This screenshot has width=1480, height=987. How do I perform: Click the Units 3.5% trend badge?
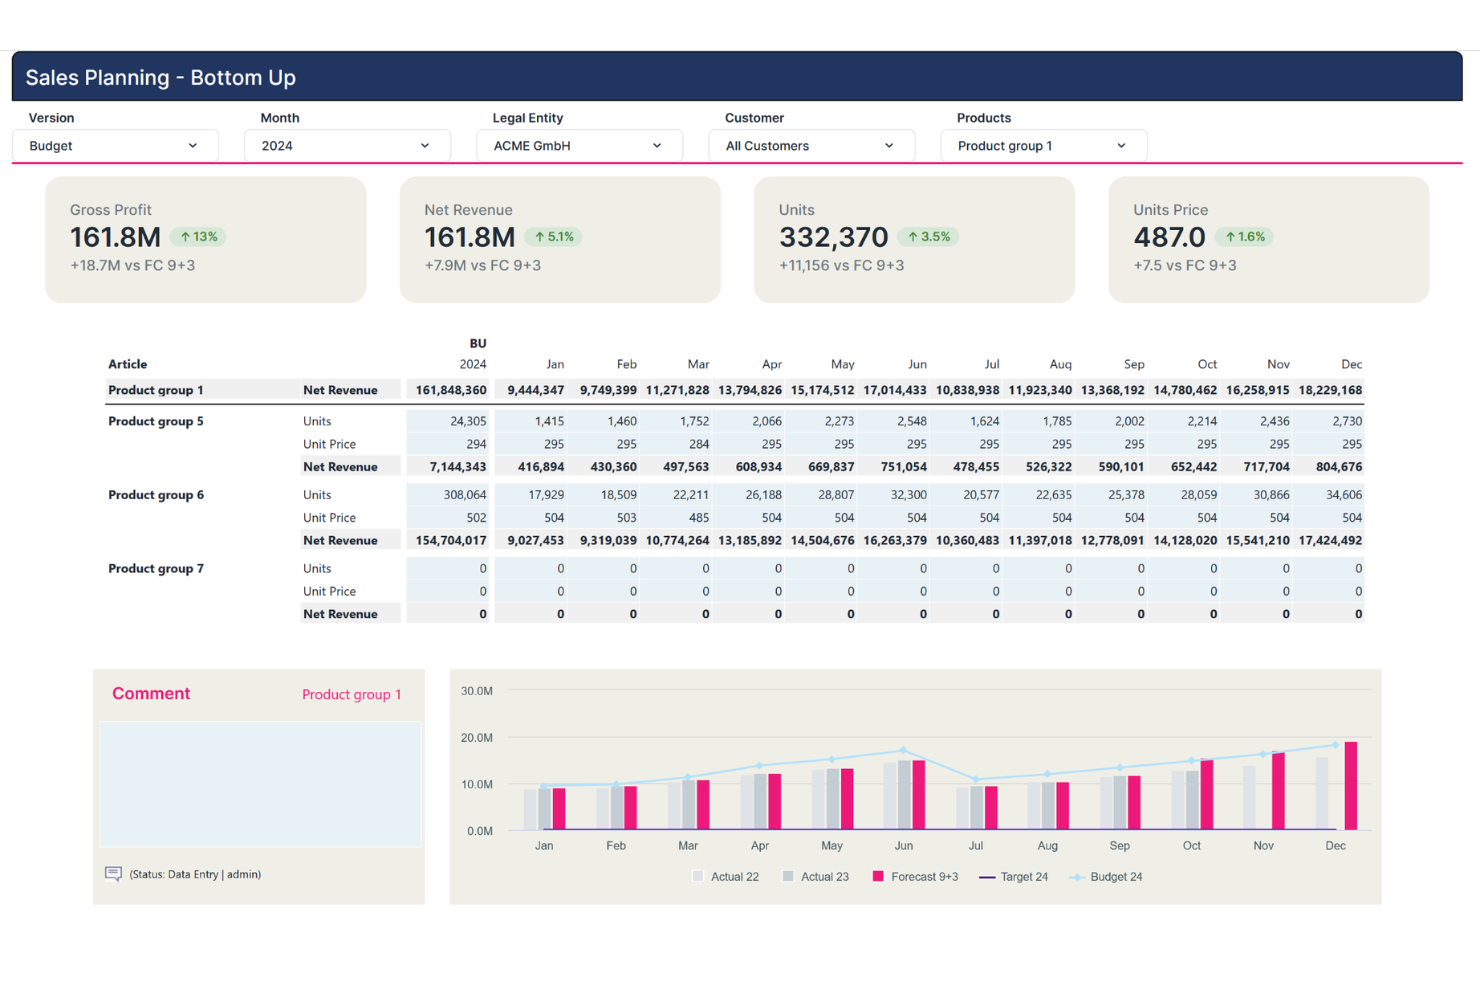click(928, 237)
